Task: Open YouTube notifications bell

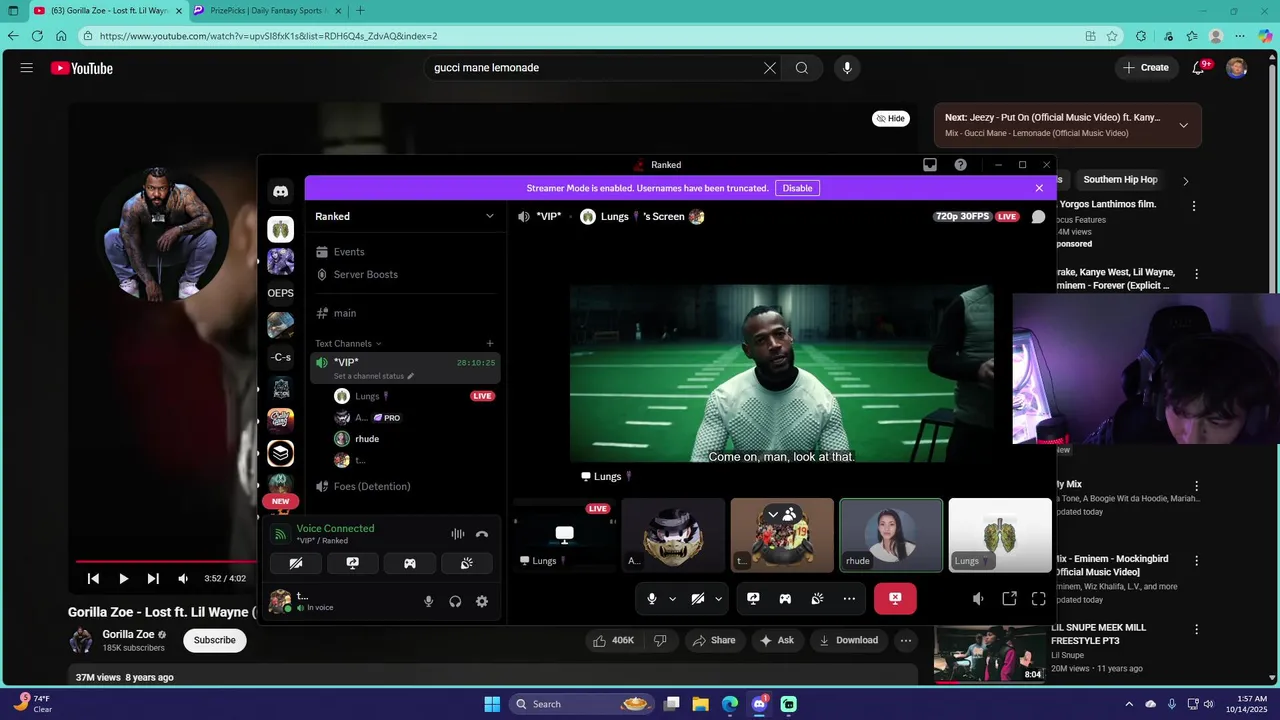Action: coord(1199,68)
